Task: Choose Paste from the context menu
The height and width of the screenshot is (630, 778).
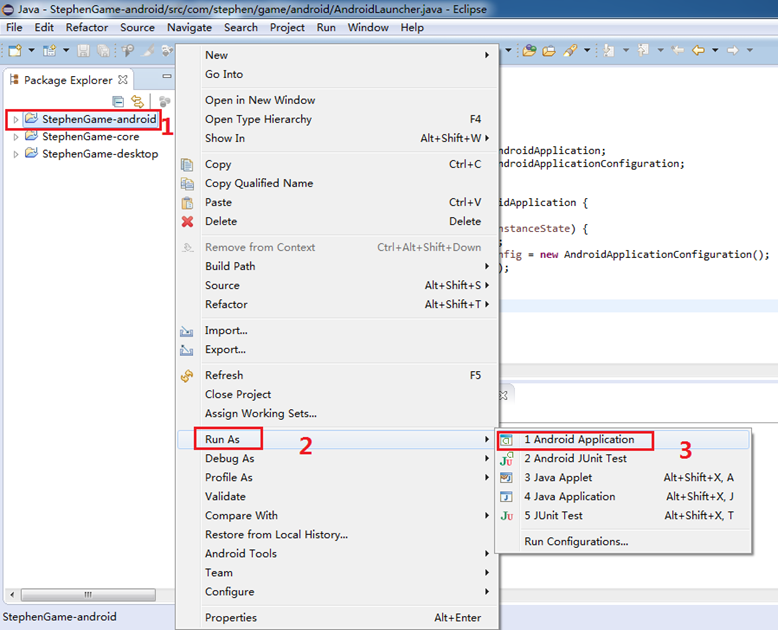Action: point(337,202)
